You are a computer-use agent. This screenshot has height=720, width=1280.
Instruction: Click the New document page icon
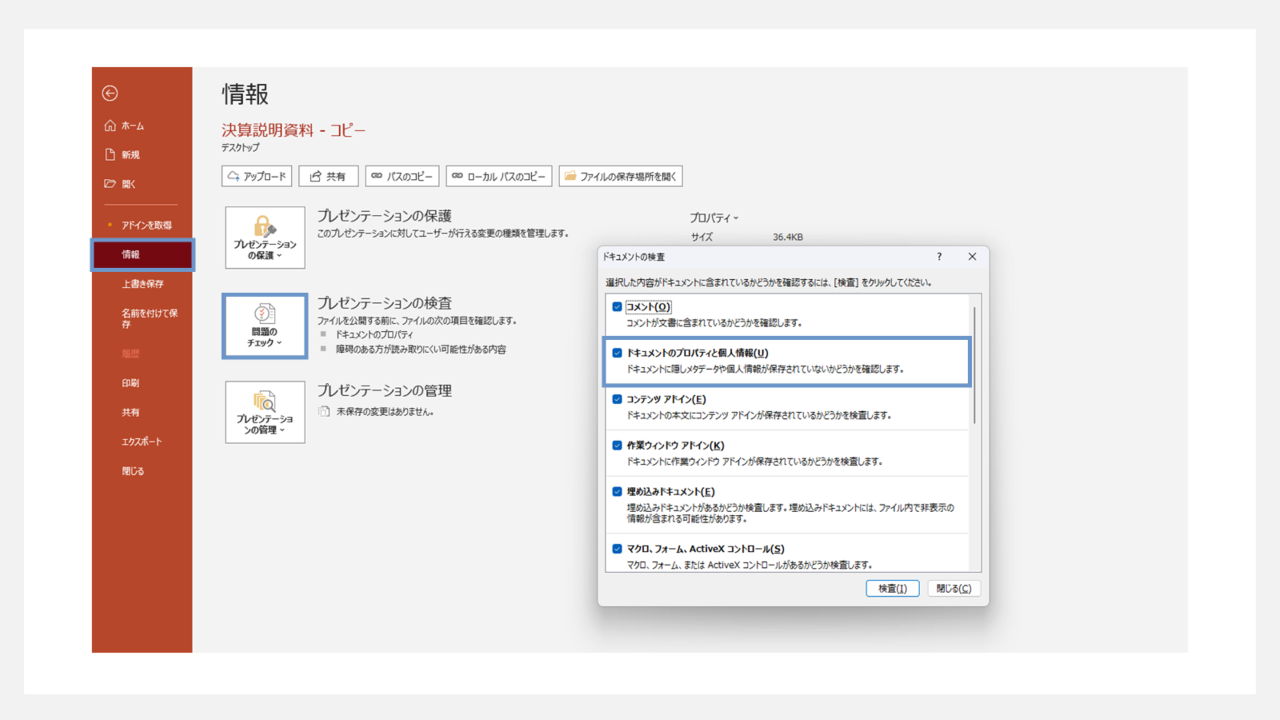pos(110,155)
